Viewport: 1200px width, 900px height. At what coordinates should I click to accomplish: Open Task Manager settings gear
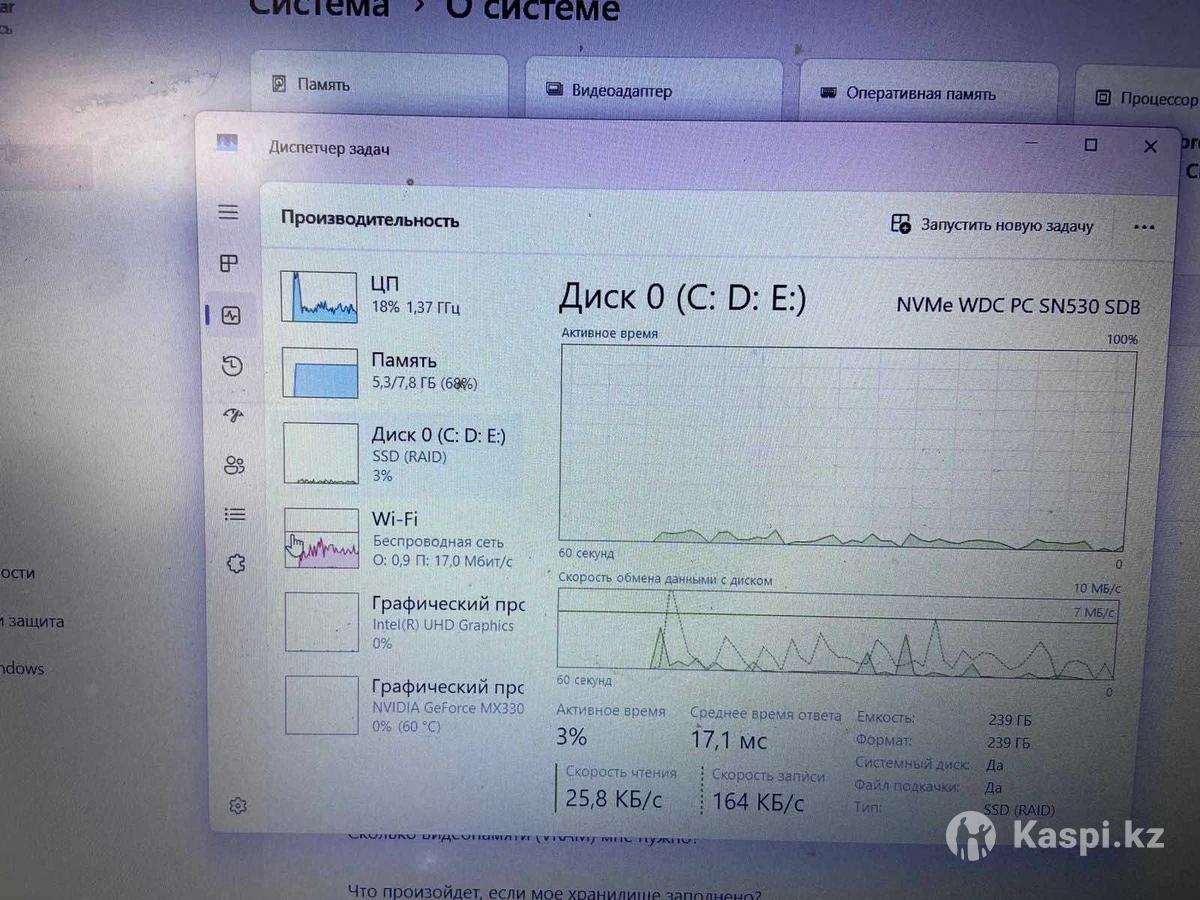click(237, 806)
